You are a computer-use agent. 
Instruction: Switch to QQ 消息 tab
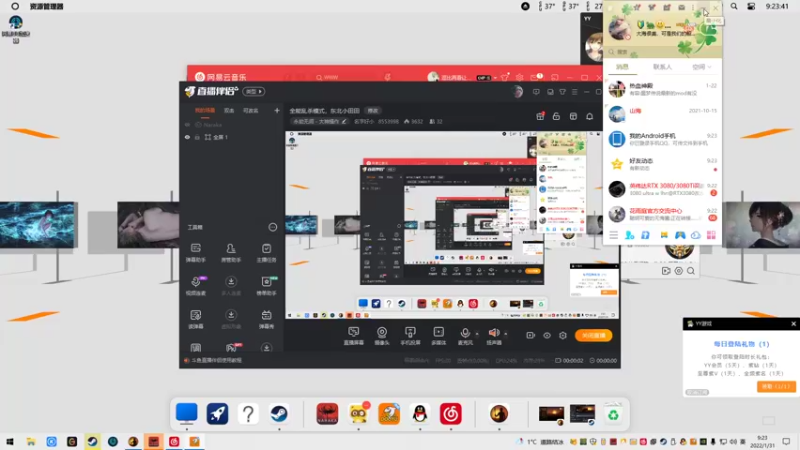[622, 67]
